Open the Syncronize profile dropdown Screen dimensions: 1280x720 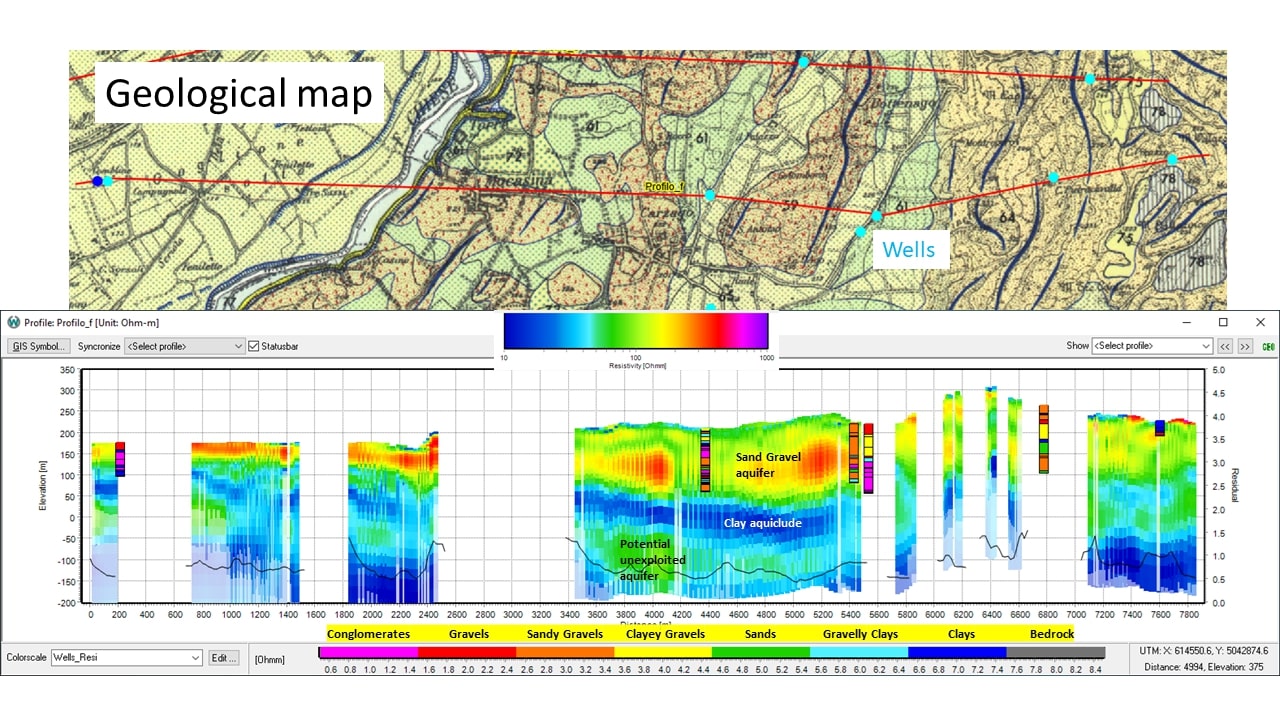(x=184, y=346)
